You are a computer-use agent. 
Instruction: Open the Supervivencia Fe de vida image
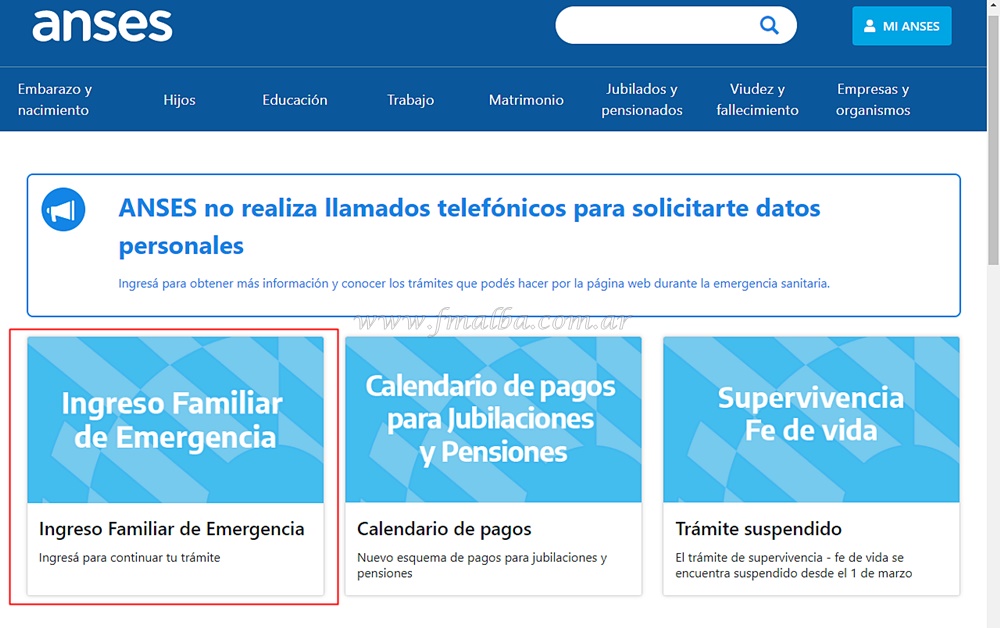(811, 420)
